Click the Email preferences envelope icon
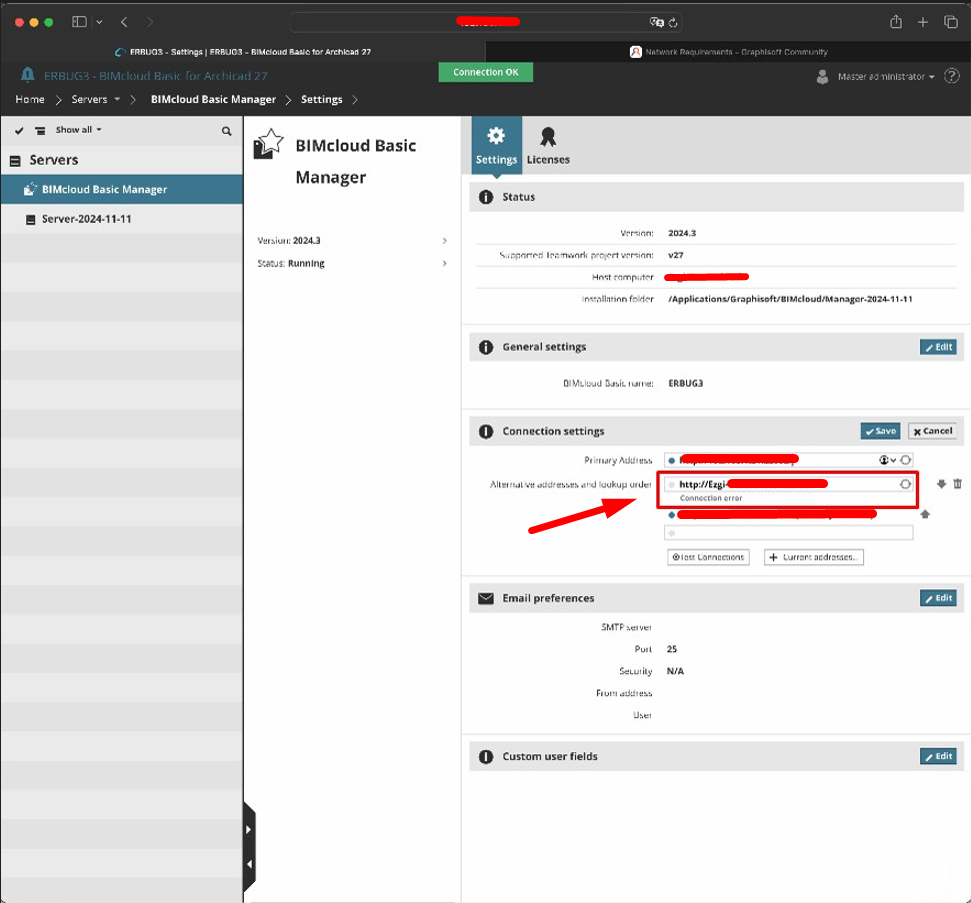 486,598
